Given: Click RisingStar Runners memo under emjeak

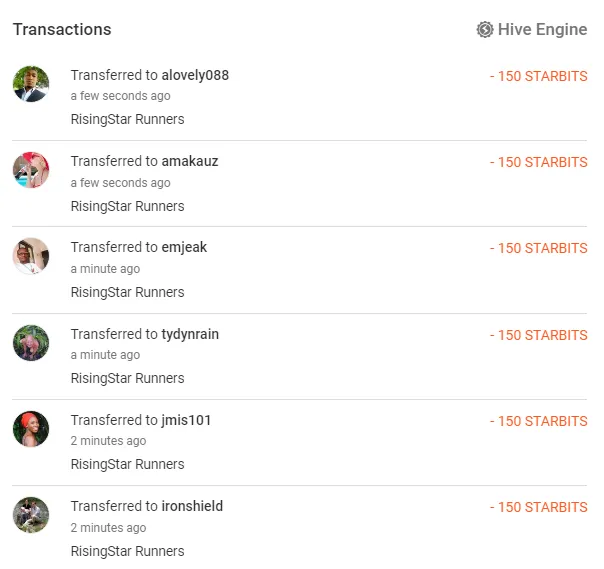Looking at the screenshot, I should point(127,292).
